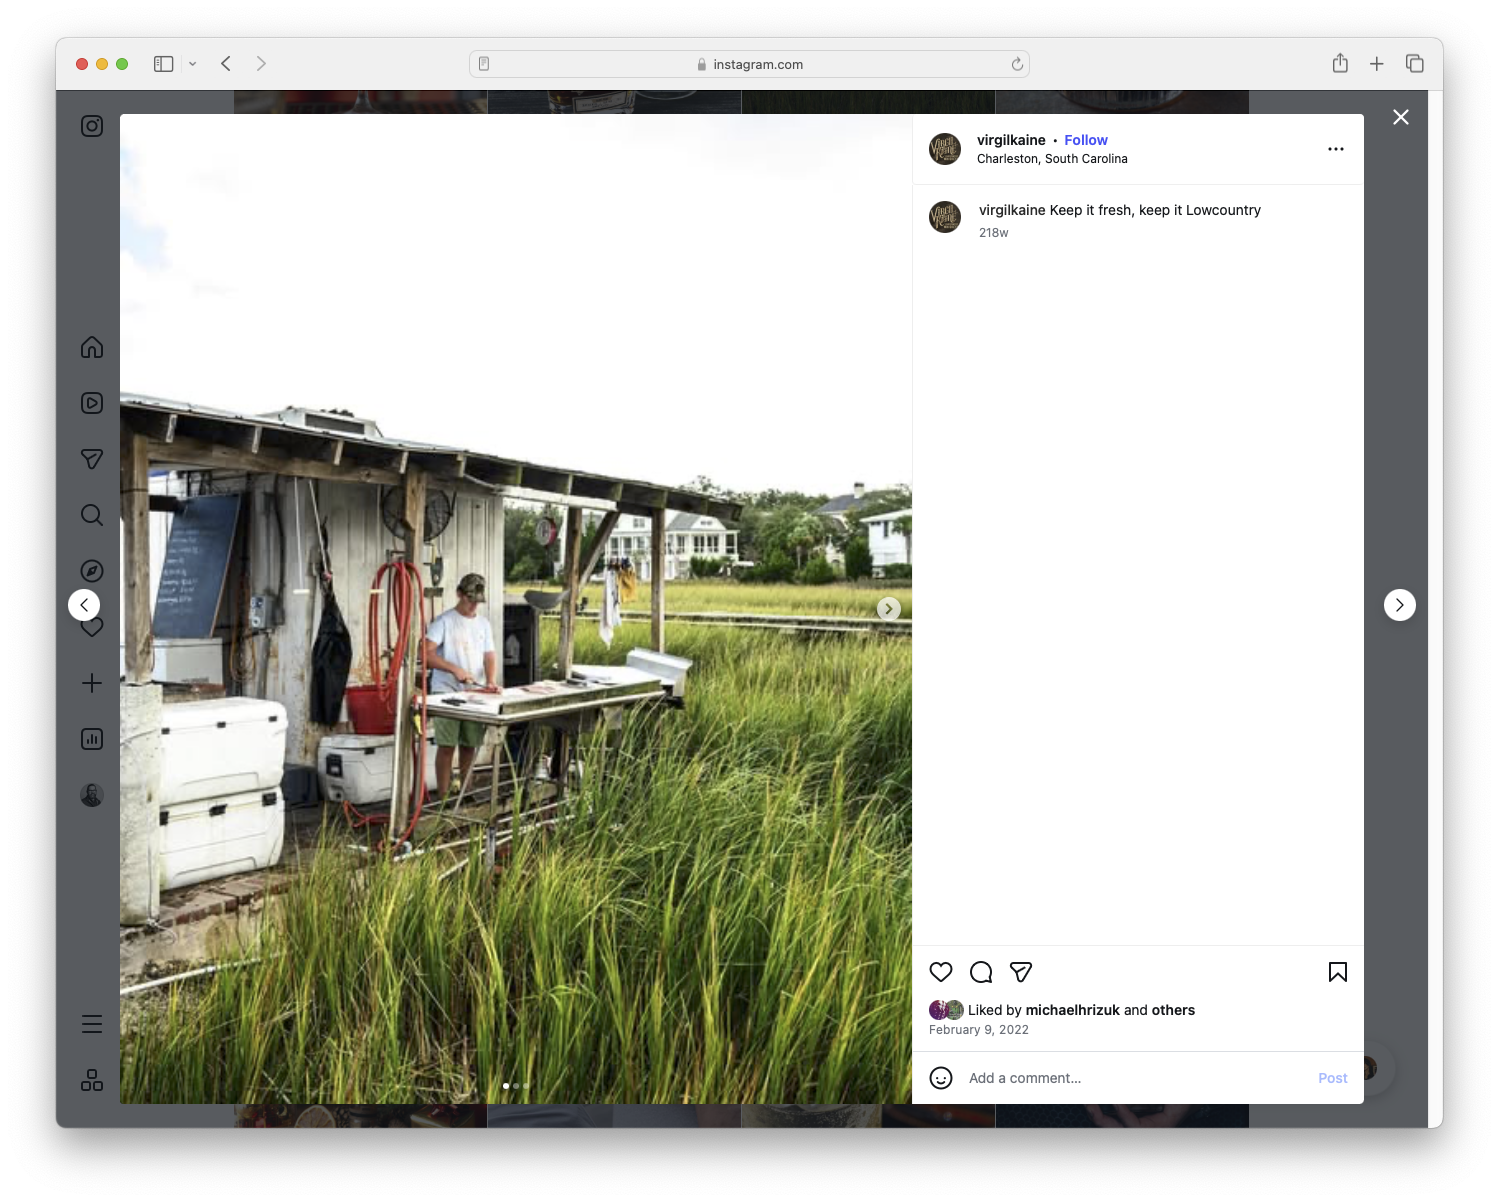Click the February 9, 2022 date
This screenshot has width=1499, height=1202.
979,1030
